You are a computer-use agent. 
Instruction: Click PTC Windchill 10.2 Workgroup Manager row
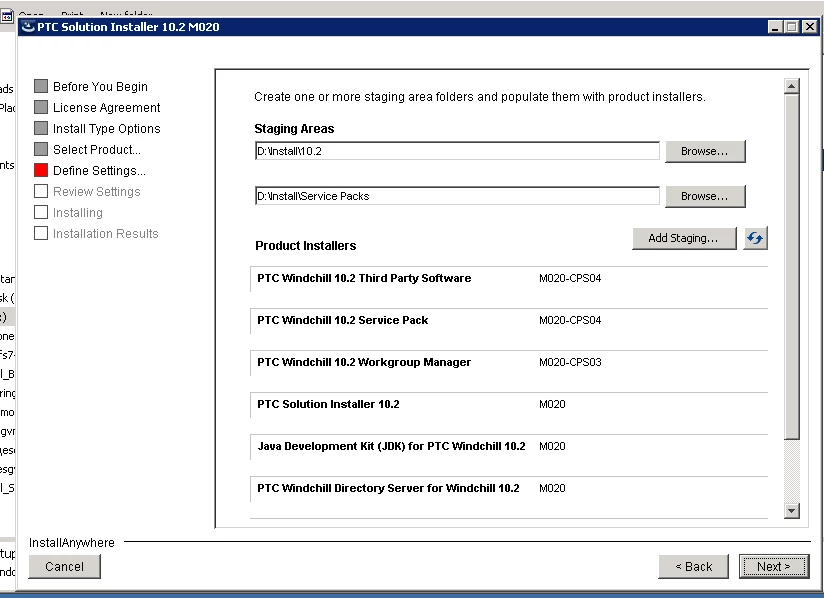[x=509, y=363]
